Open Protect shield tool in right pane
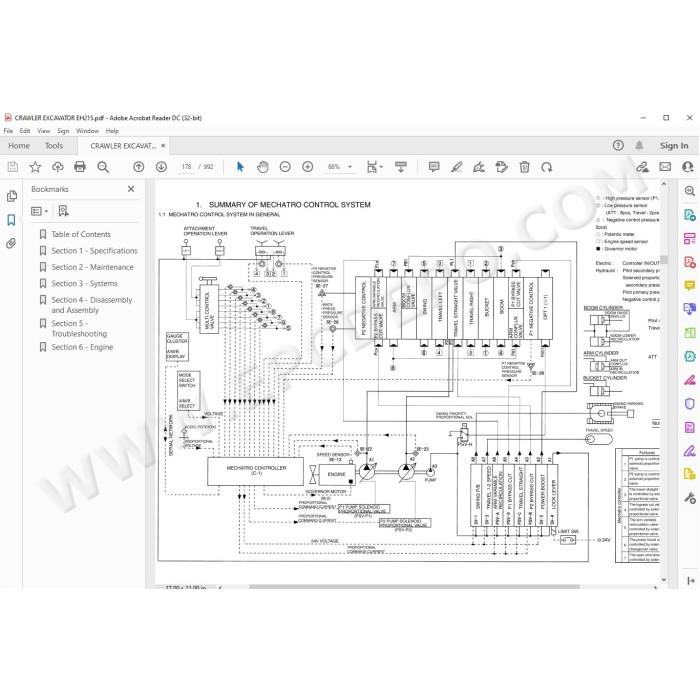Viewport: 700px width, 700px height. tap(690, 404)
